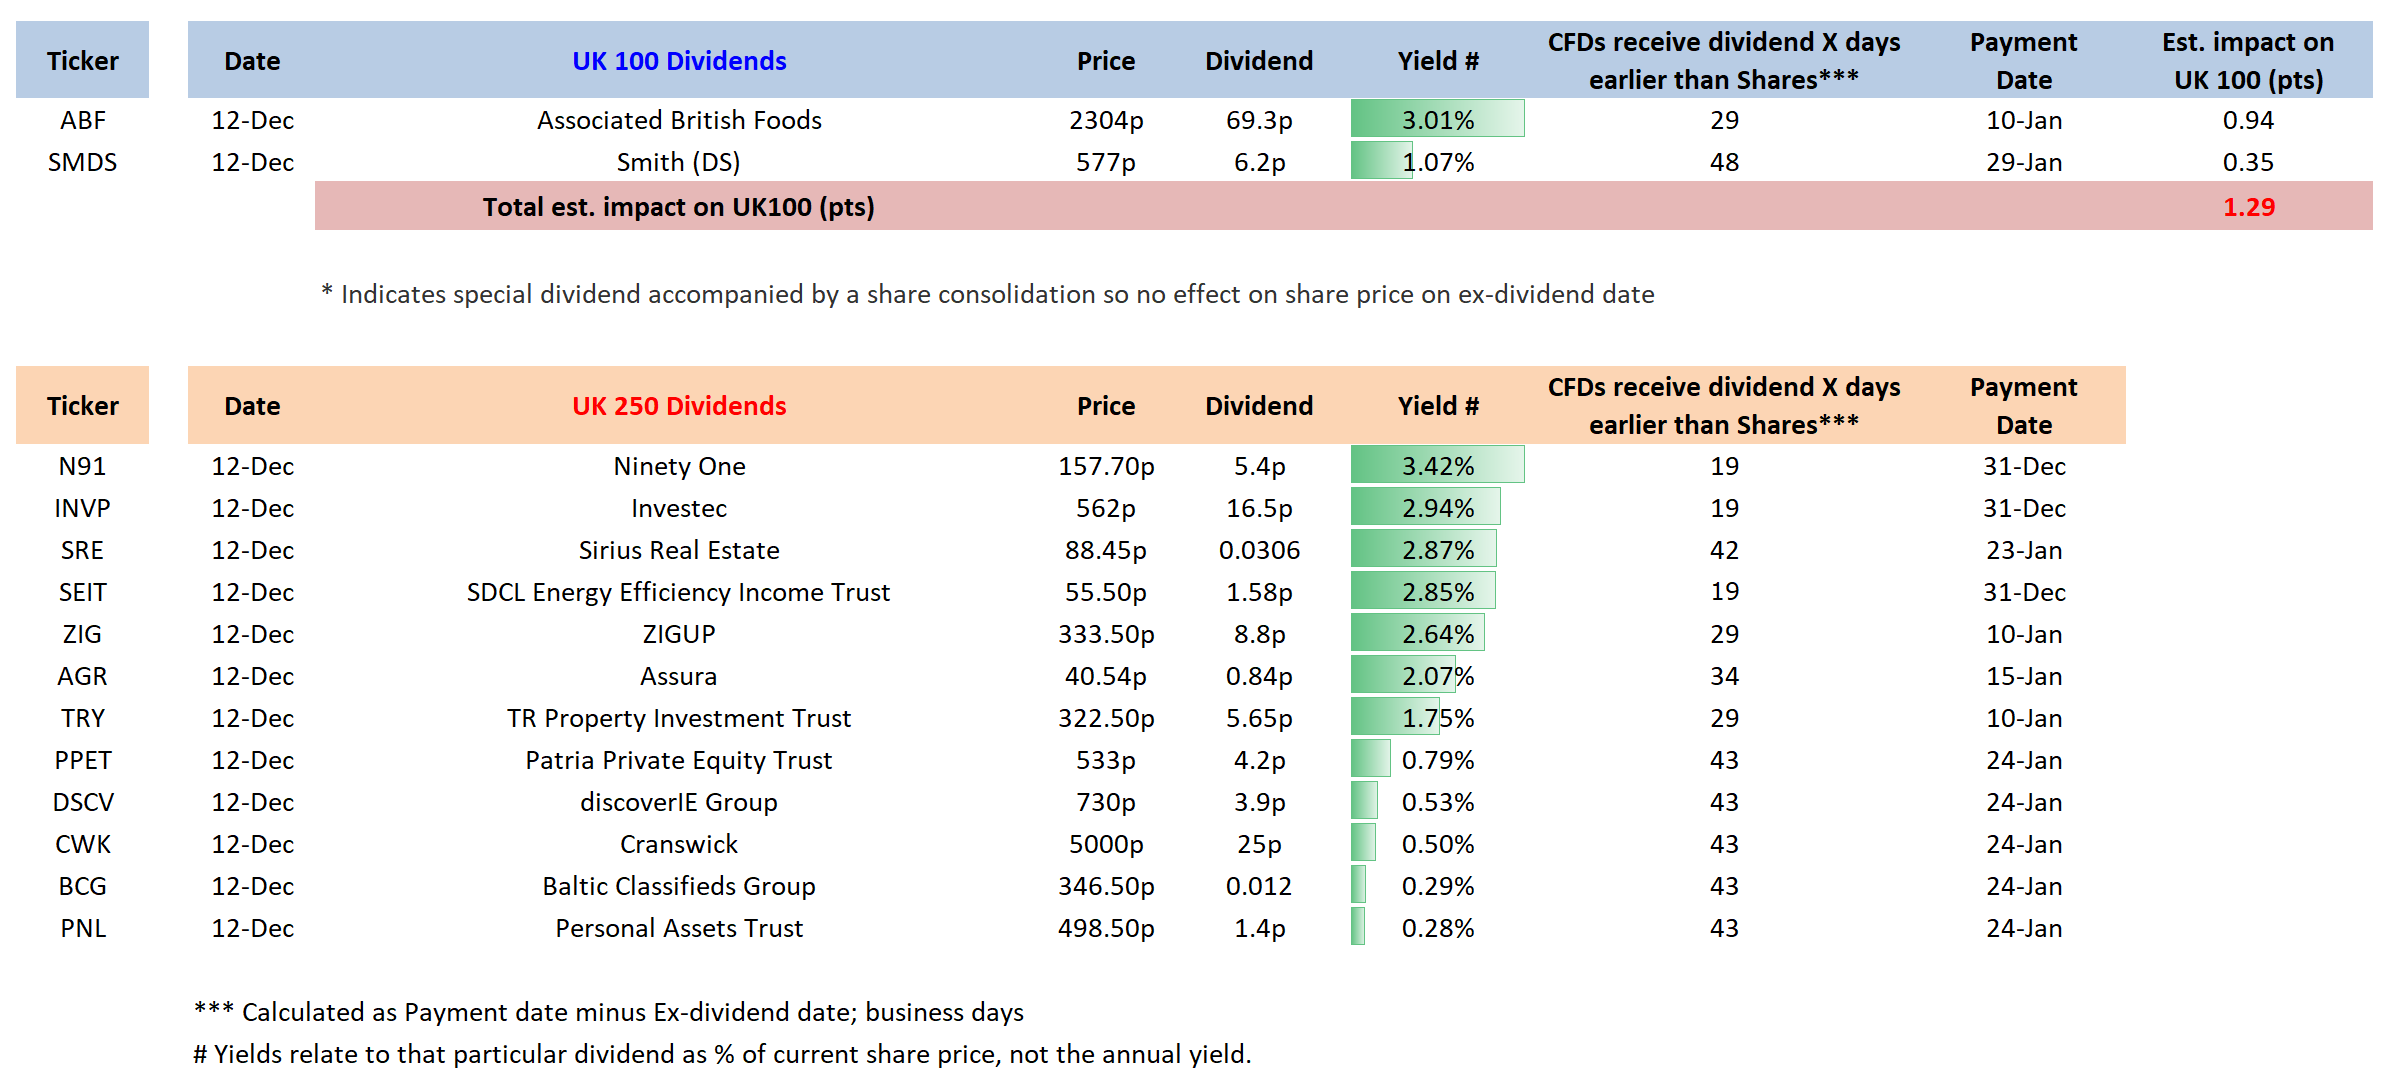The height and width of the screenshot is (1092, 2390).
Task: Click the UK 250 Dividends header
Action: (x=679, y=406)
